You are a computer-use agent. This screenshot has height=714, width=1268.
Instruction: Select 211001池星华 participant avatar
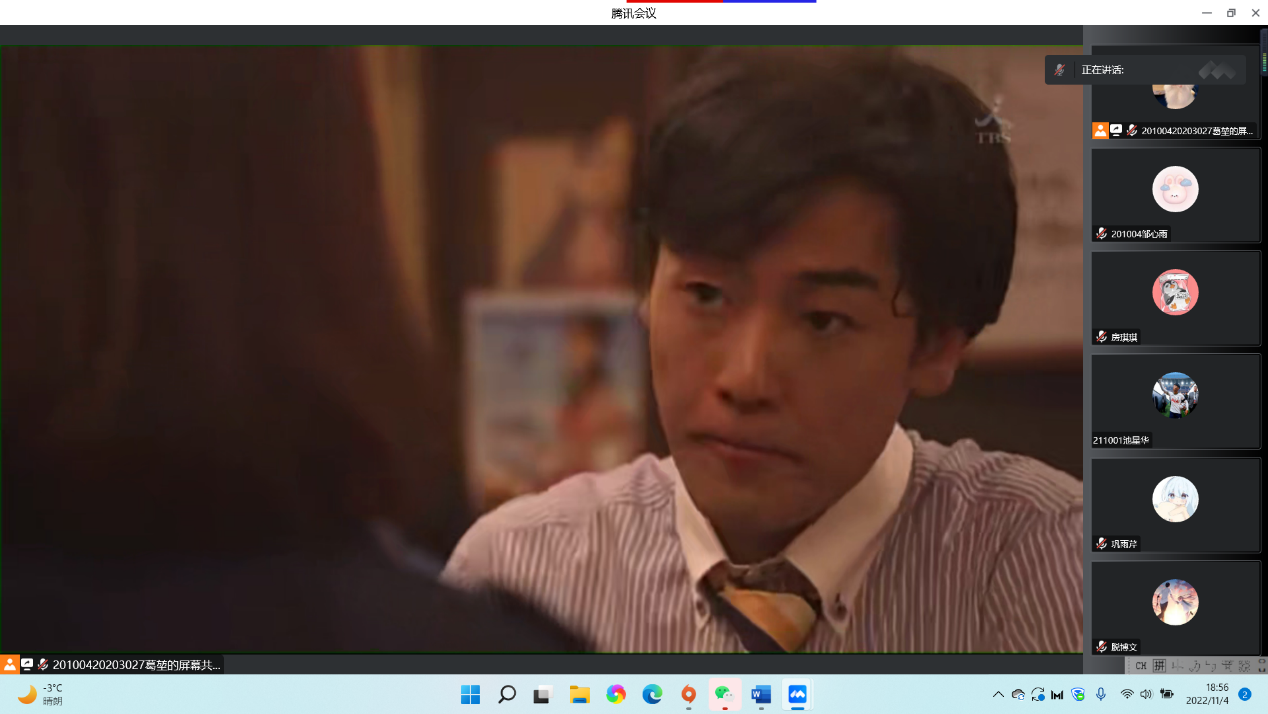point(1175,395)
